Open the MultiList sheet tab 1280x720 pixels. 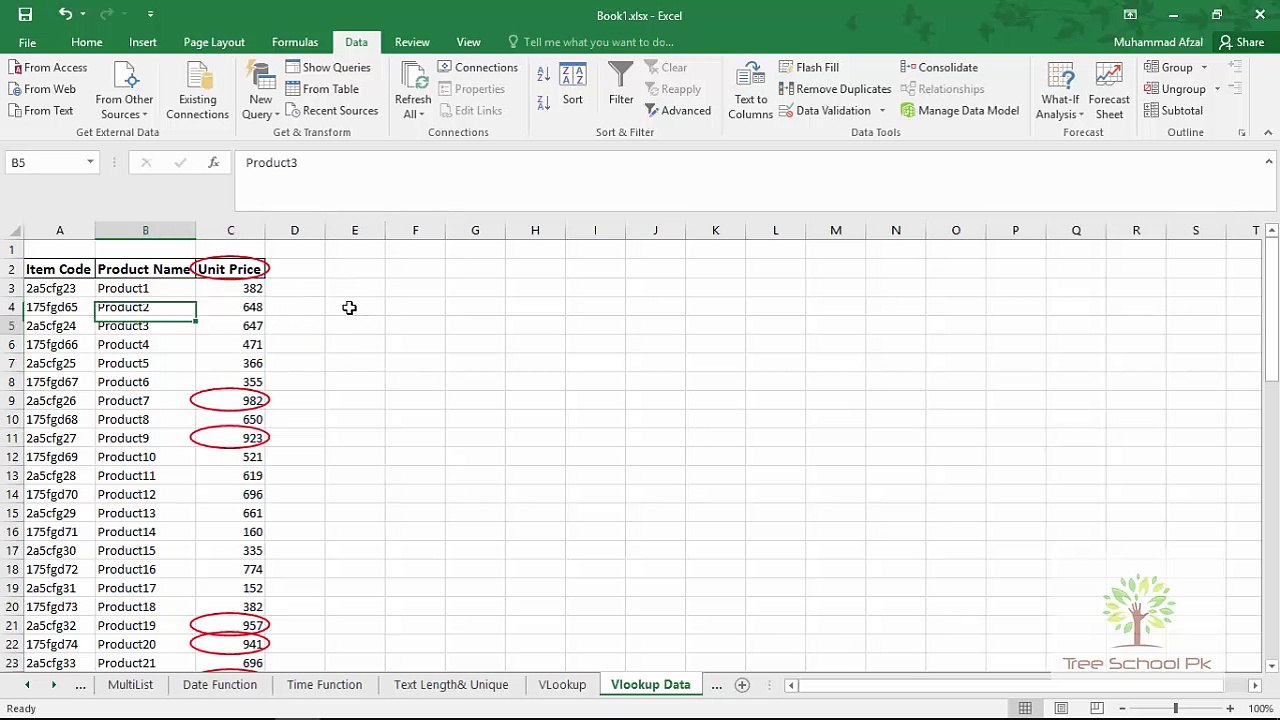coord(130,685)
